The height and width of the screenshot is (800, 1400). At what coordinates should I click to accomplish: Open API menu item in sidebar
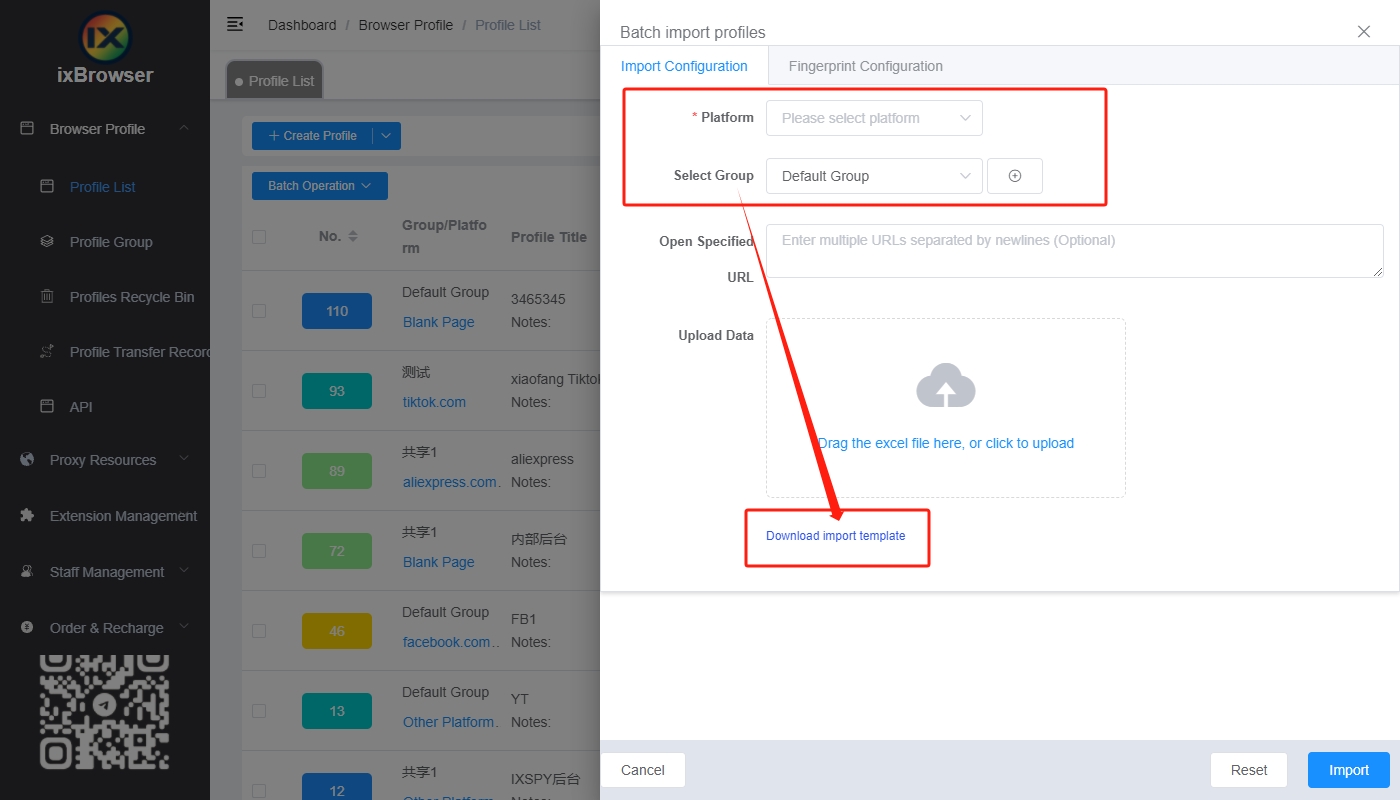pyautogui.click(x=81, y=407)
